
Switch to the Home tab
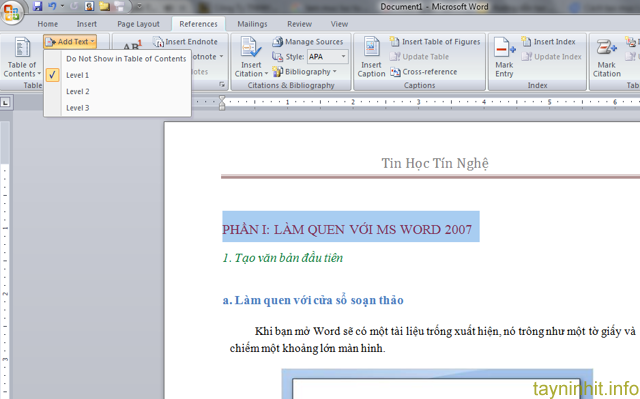pos(48,24)
